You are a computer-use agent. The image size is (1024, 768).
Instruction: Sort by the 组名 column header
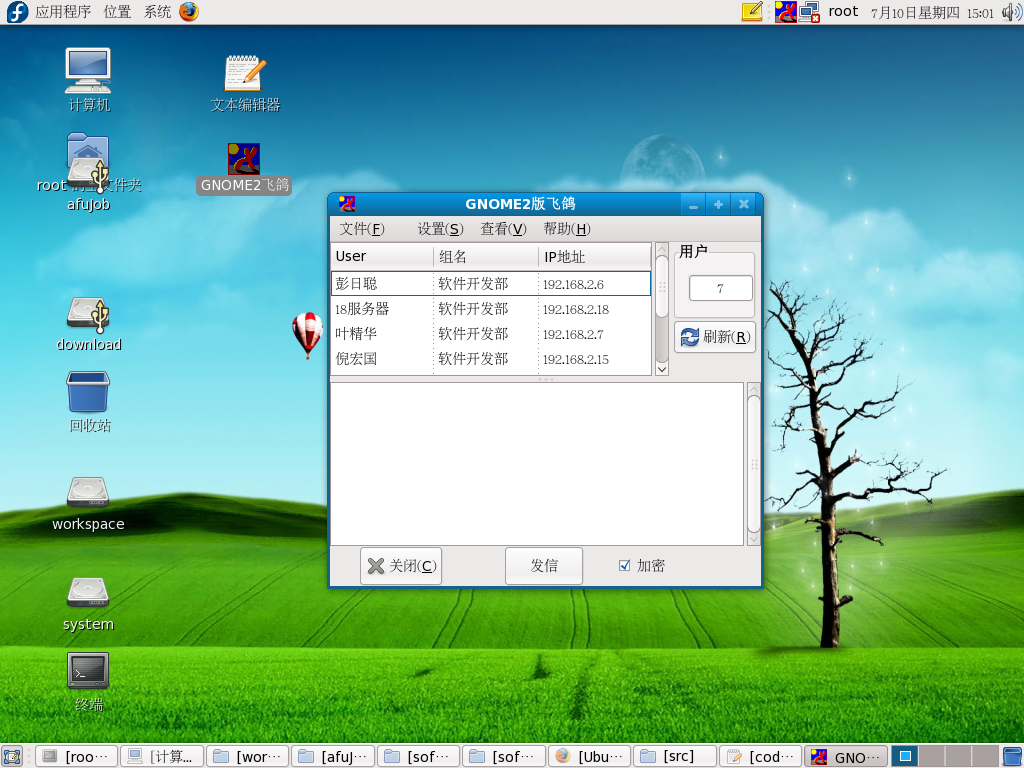486,256
